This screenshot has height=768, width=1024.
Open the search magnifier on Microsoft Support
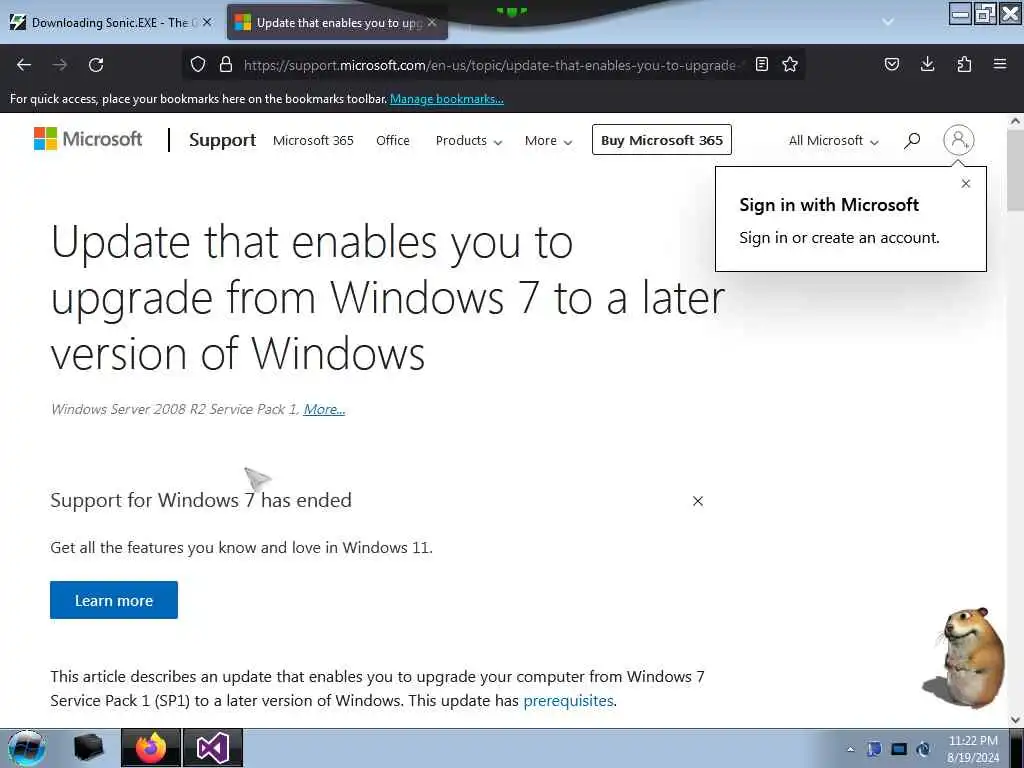click(912, 140)
